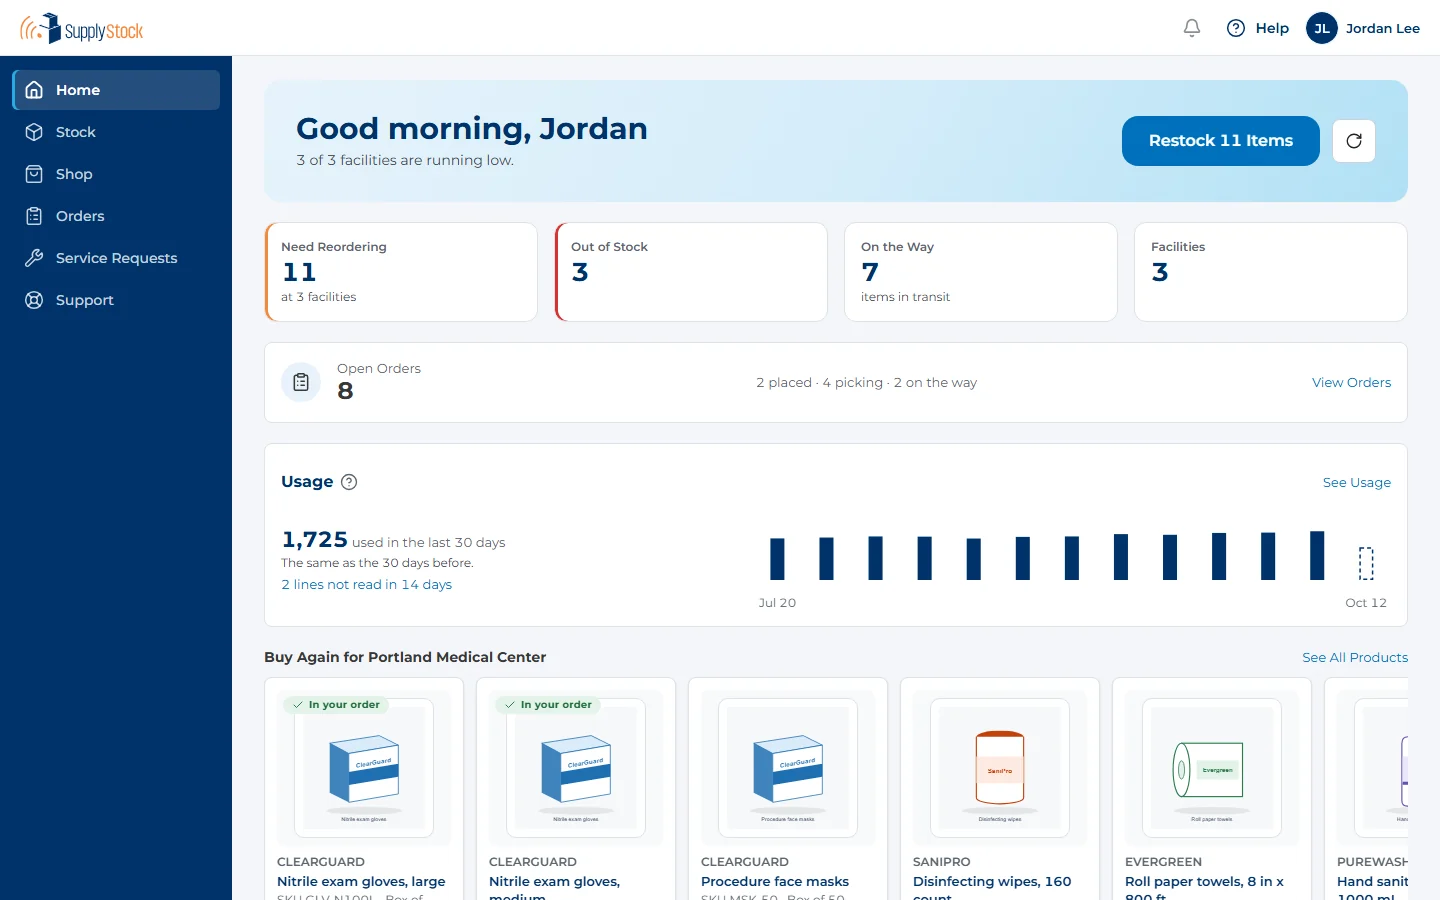The height and width of the screenshot is (900, 1440).
Task: Follow the See Usage link
Action: 1357,482
